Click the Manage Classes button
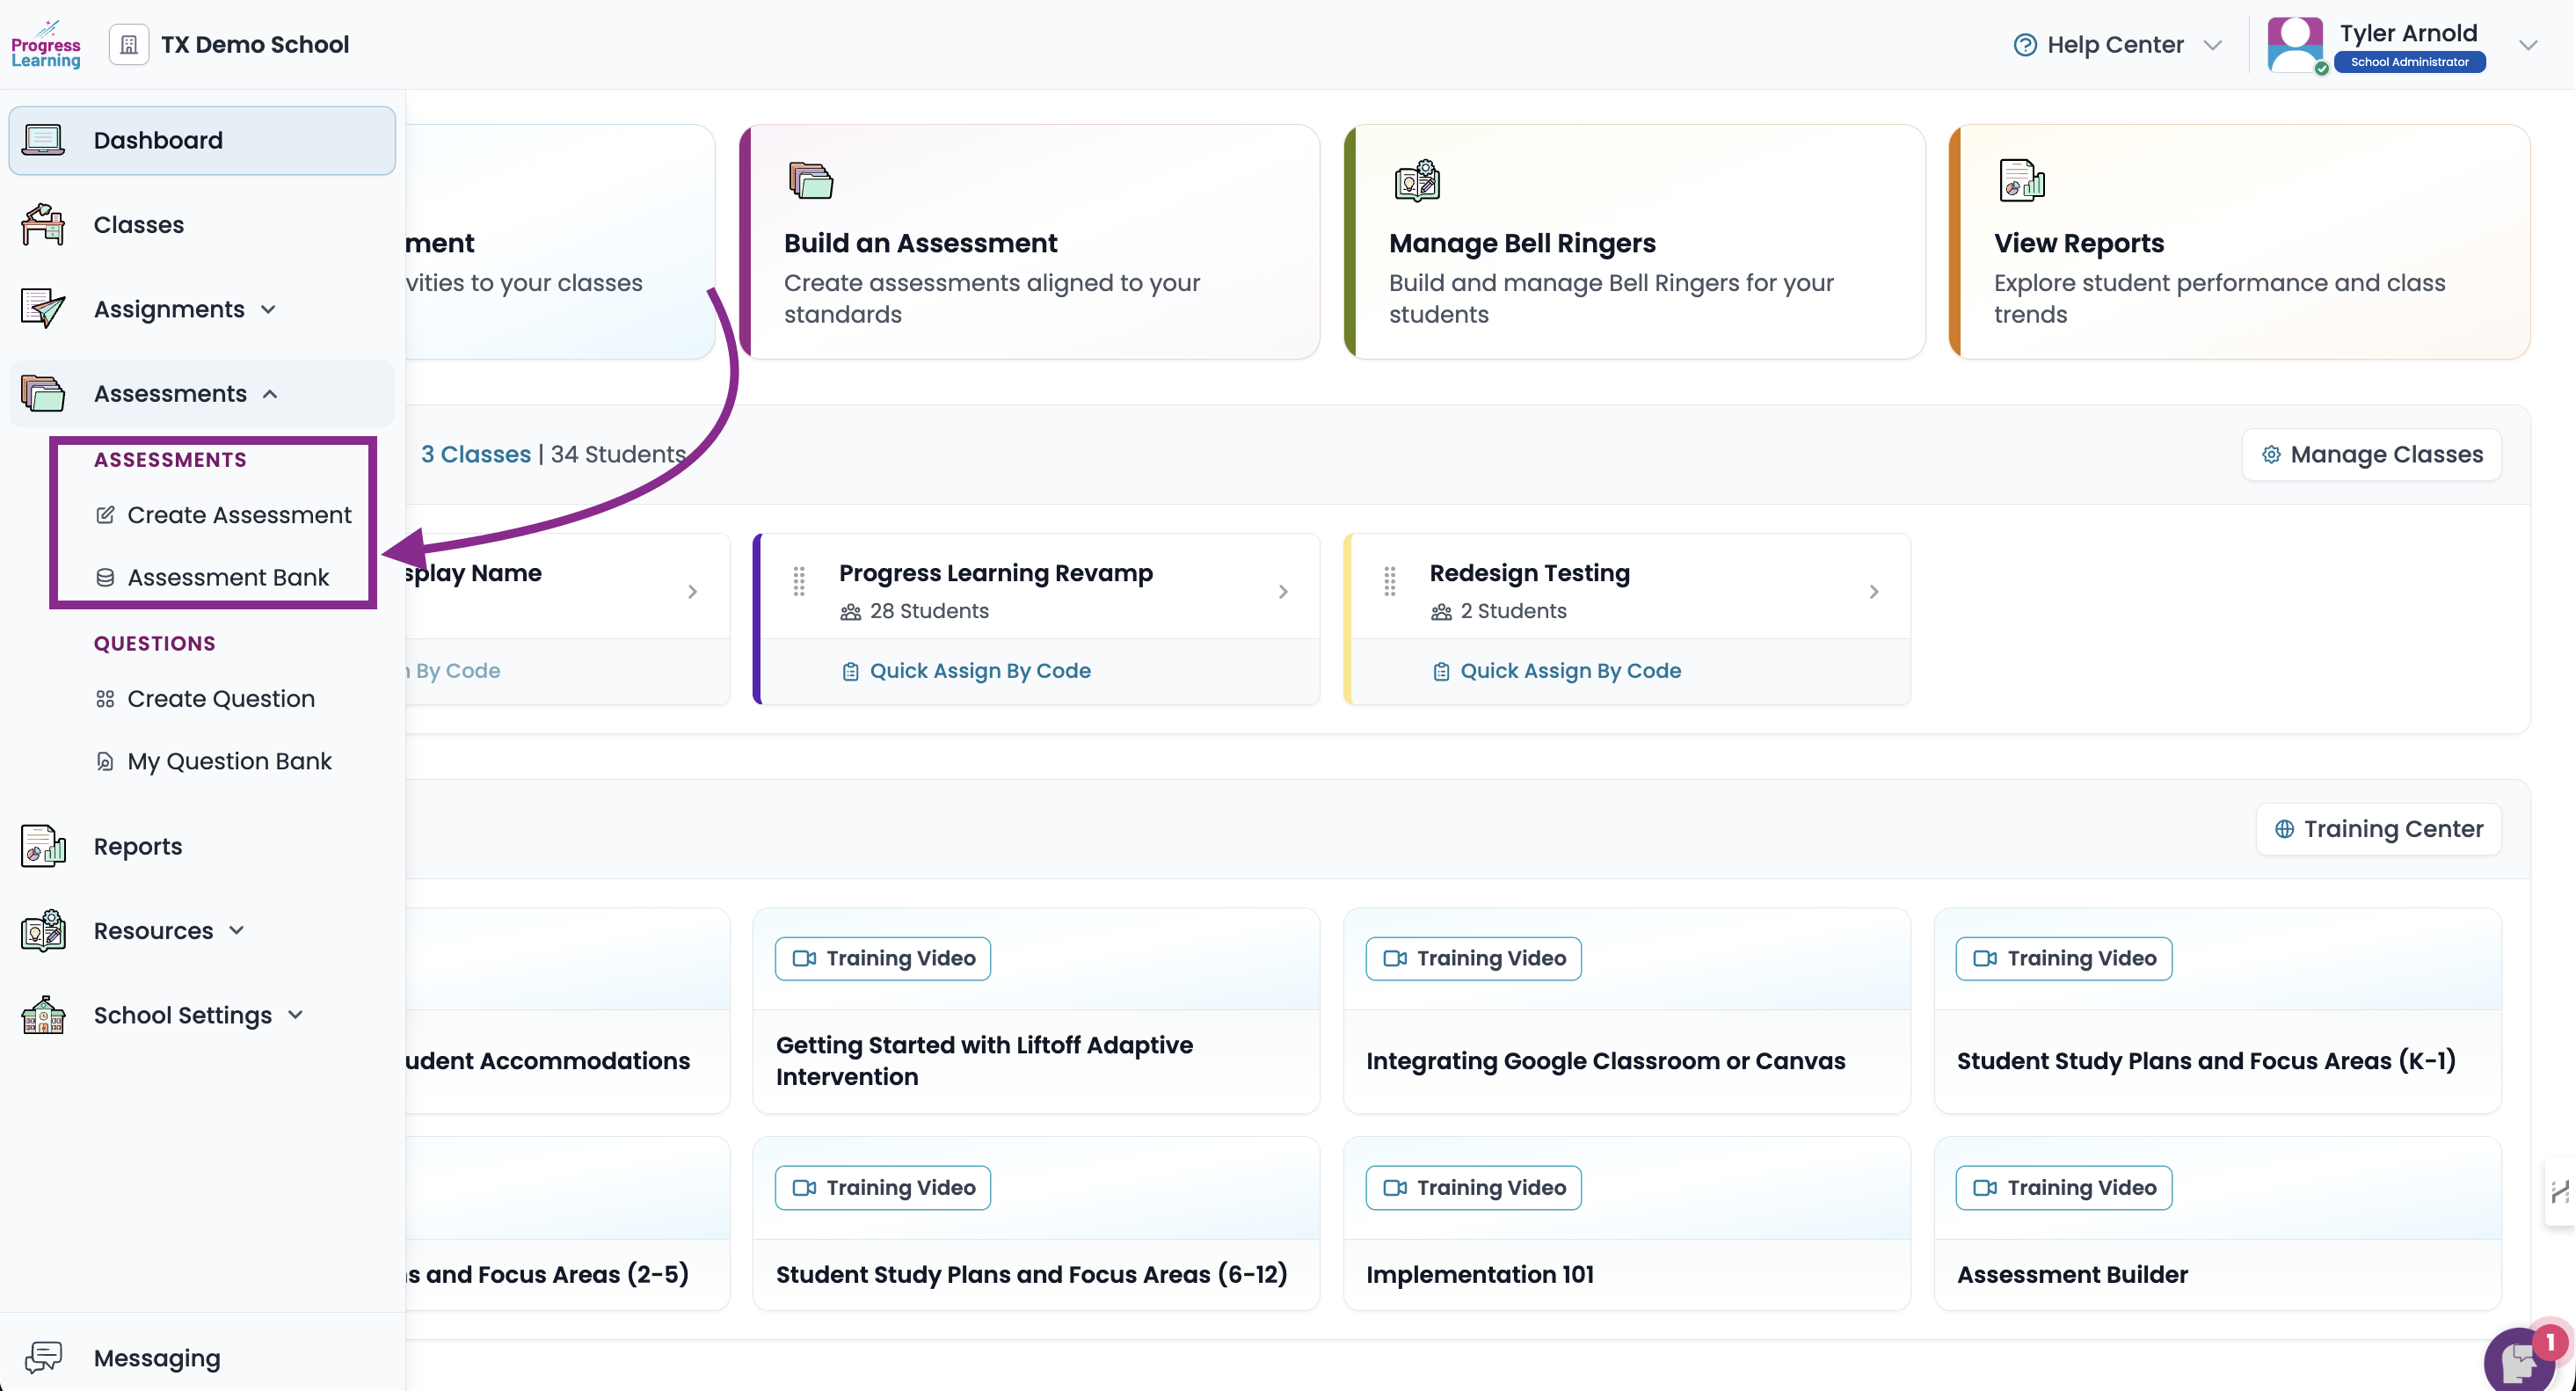 click(2372, 455)
